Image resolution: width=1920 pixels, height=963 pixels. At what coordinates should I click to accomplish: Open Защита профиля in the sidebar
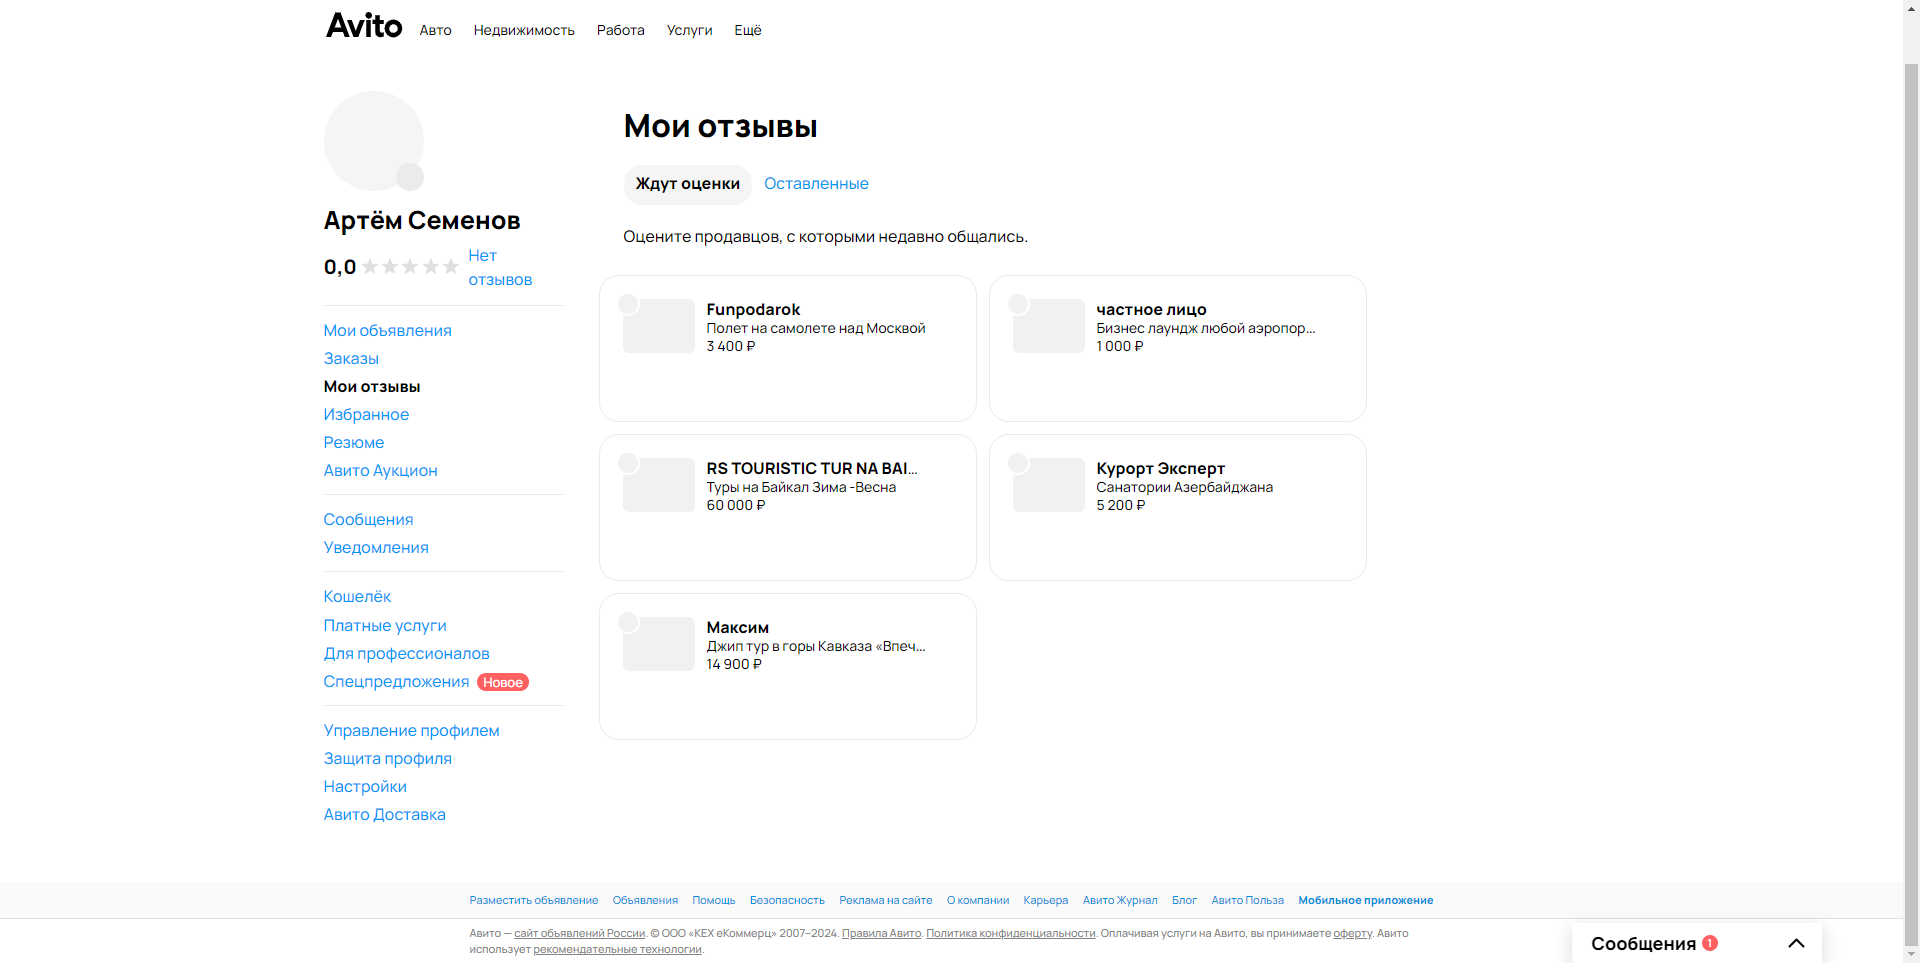click(x=388, y=758)
